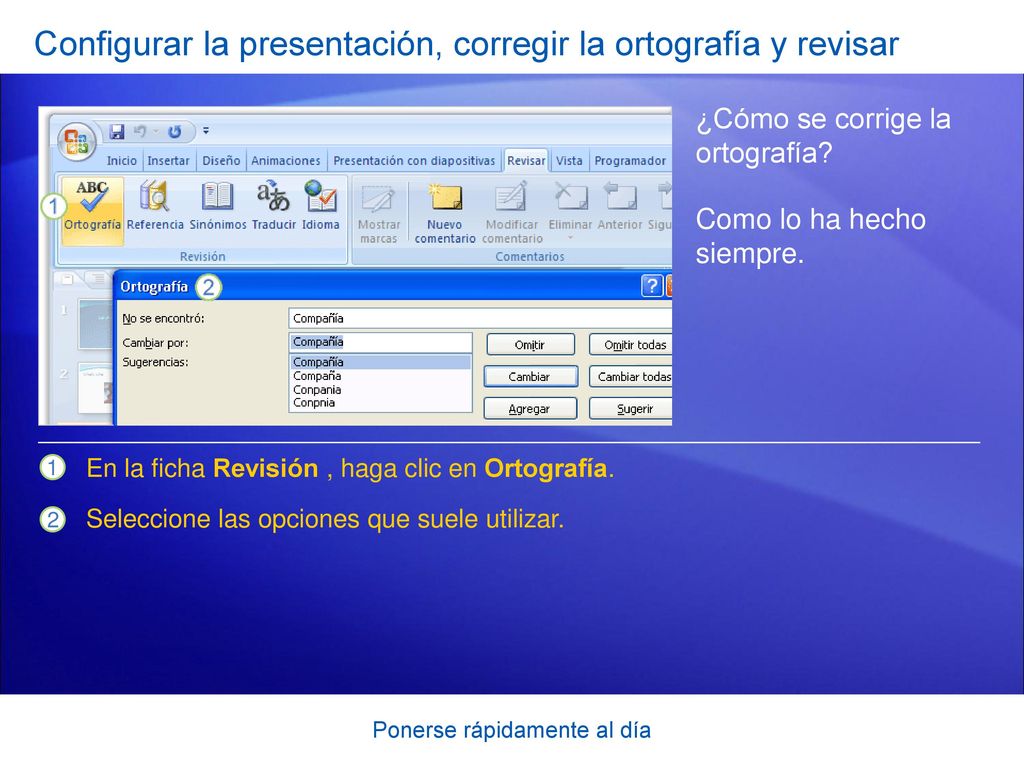The height and width of the screenshot is (768, 1024).
Task: Toggle the Mostrar marcas icon
Action: point(379,198)
